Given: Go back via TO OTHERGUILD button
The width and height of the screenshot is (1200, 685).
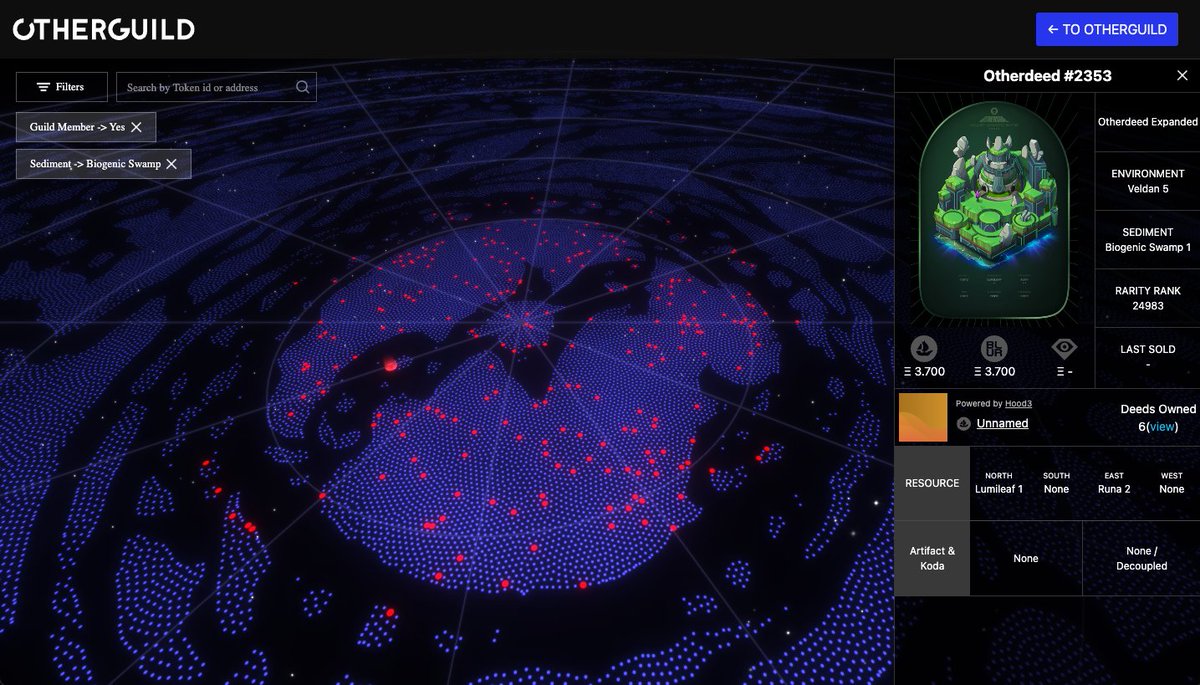Looking at the screenshot, I should pyautogui.click(x=1107, y=29).
